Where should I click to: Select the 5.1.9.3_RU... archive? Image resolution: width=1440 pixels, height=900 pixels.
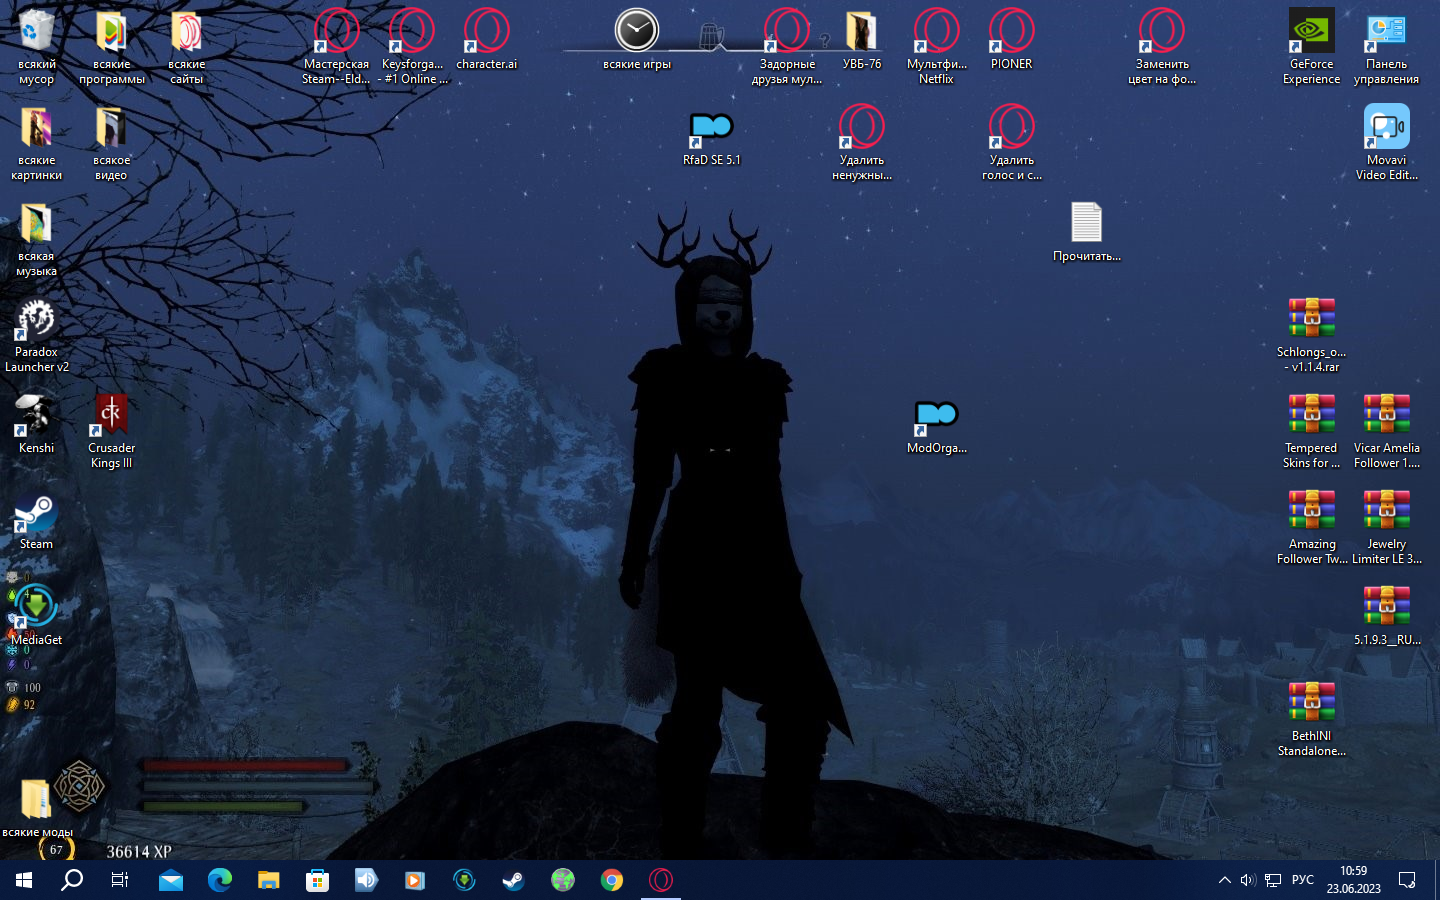(1386, 616)
